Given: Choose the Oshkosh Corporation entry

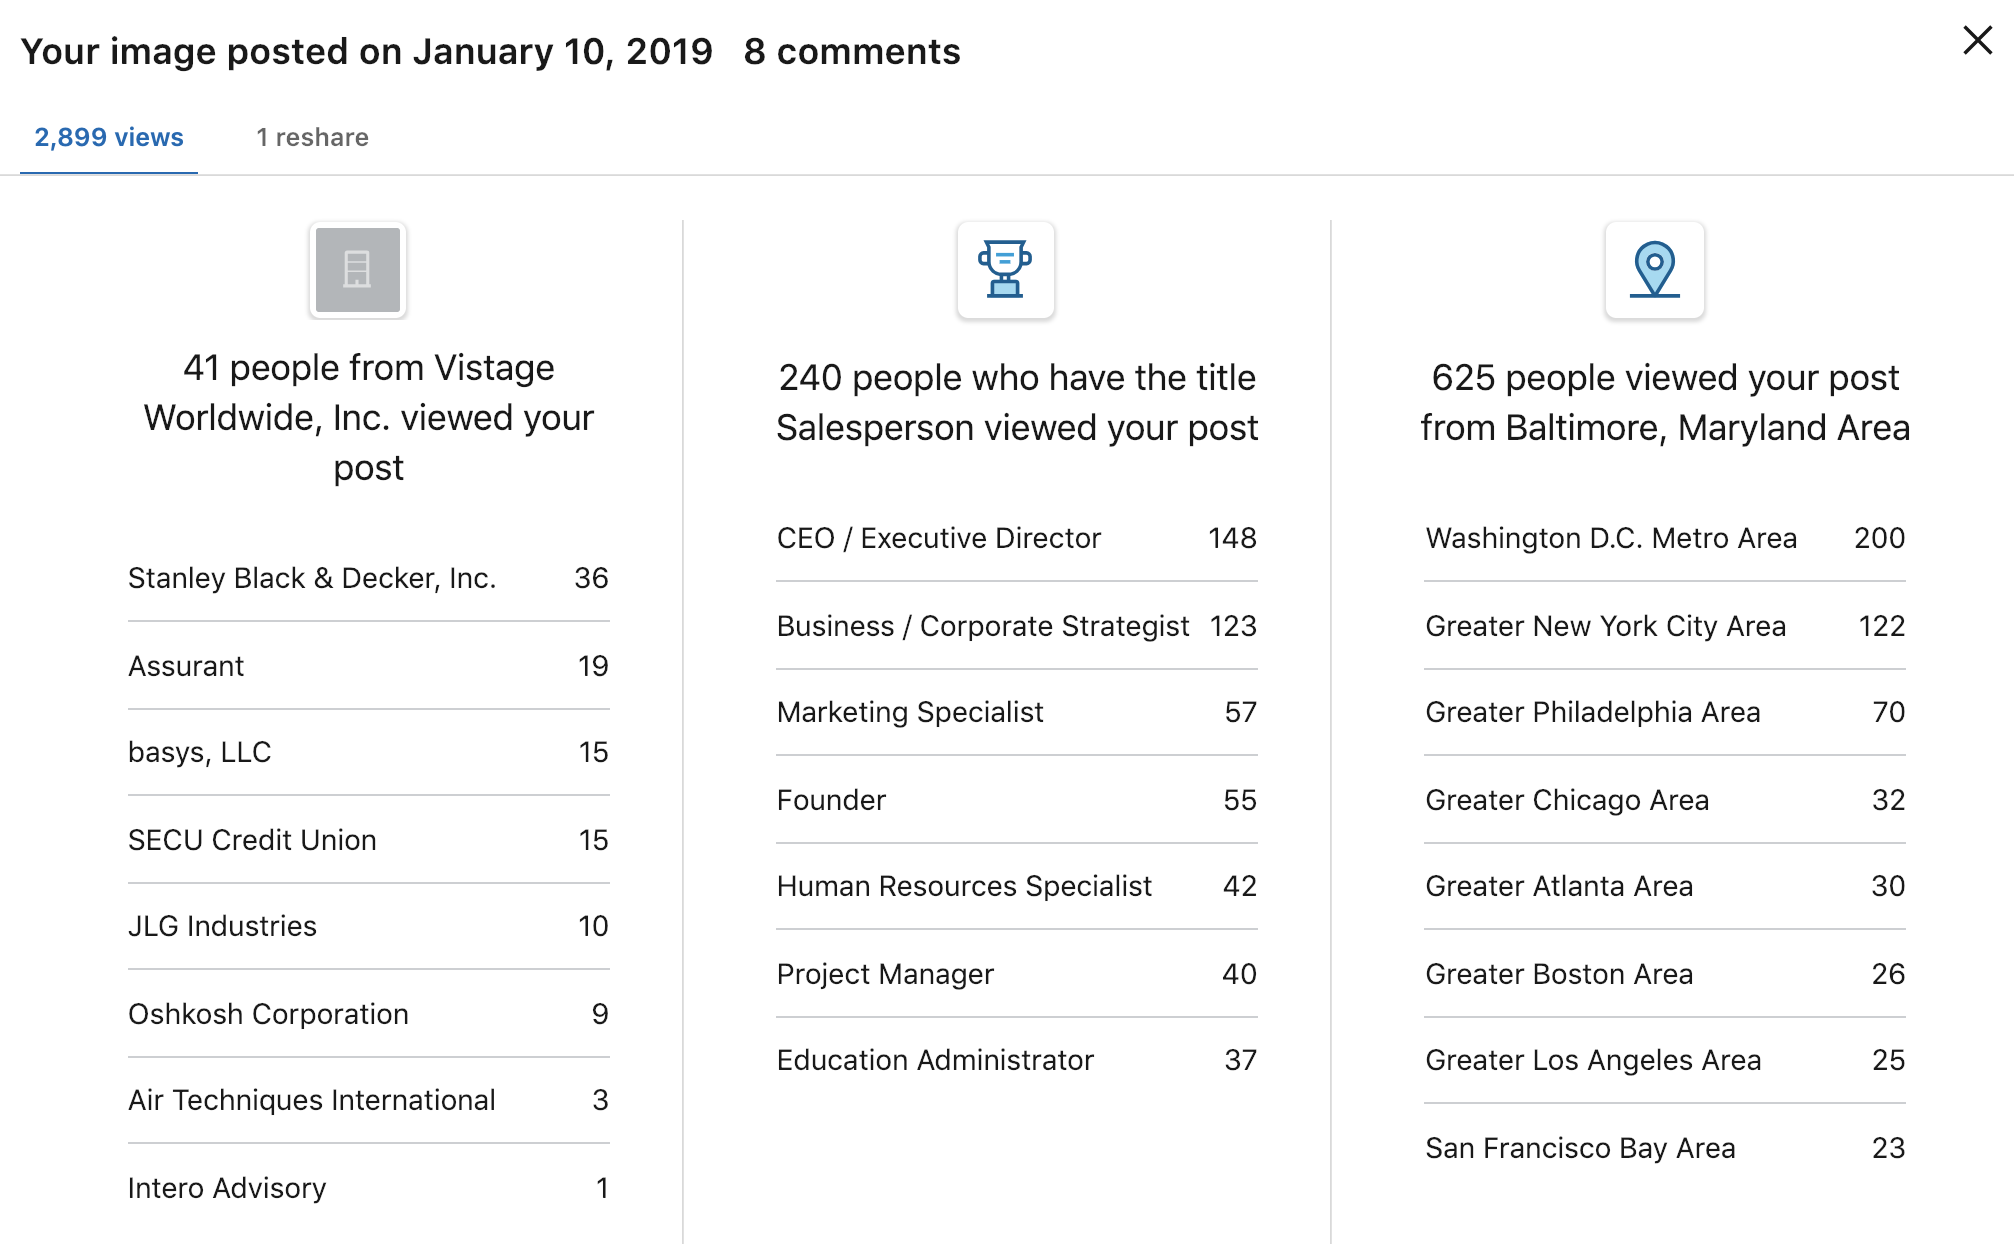Looking at the screenshot, I should (x=368, y=1014).
